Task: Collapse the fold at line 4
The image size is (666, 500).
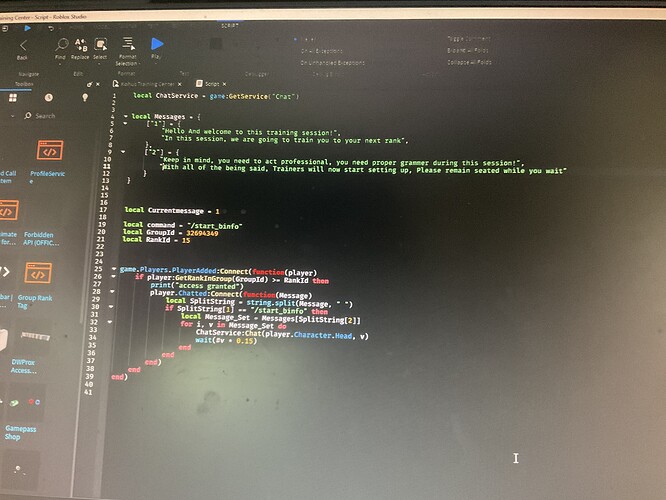Action: pyautogui.click(x=126, y=116)
